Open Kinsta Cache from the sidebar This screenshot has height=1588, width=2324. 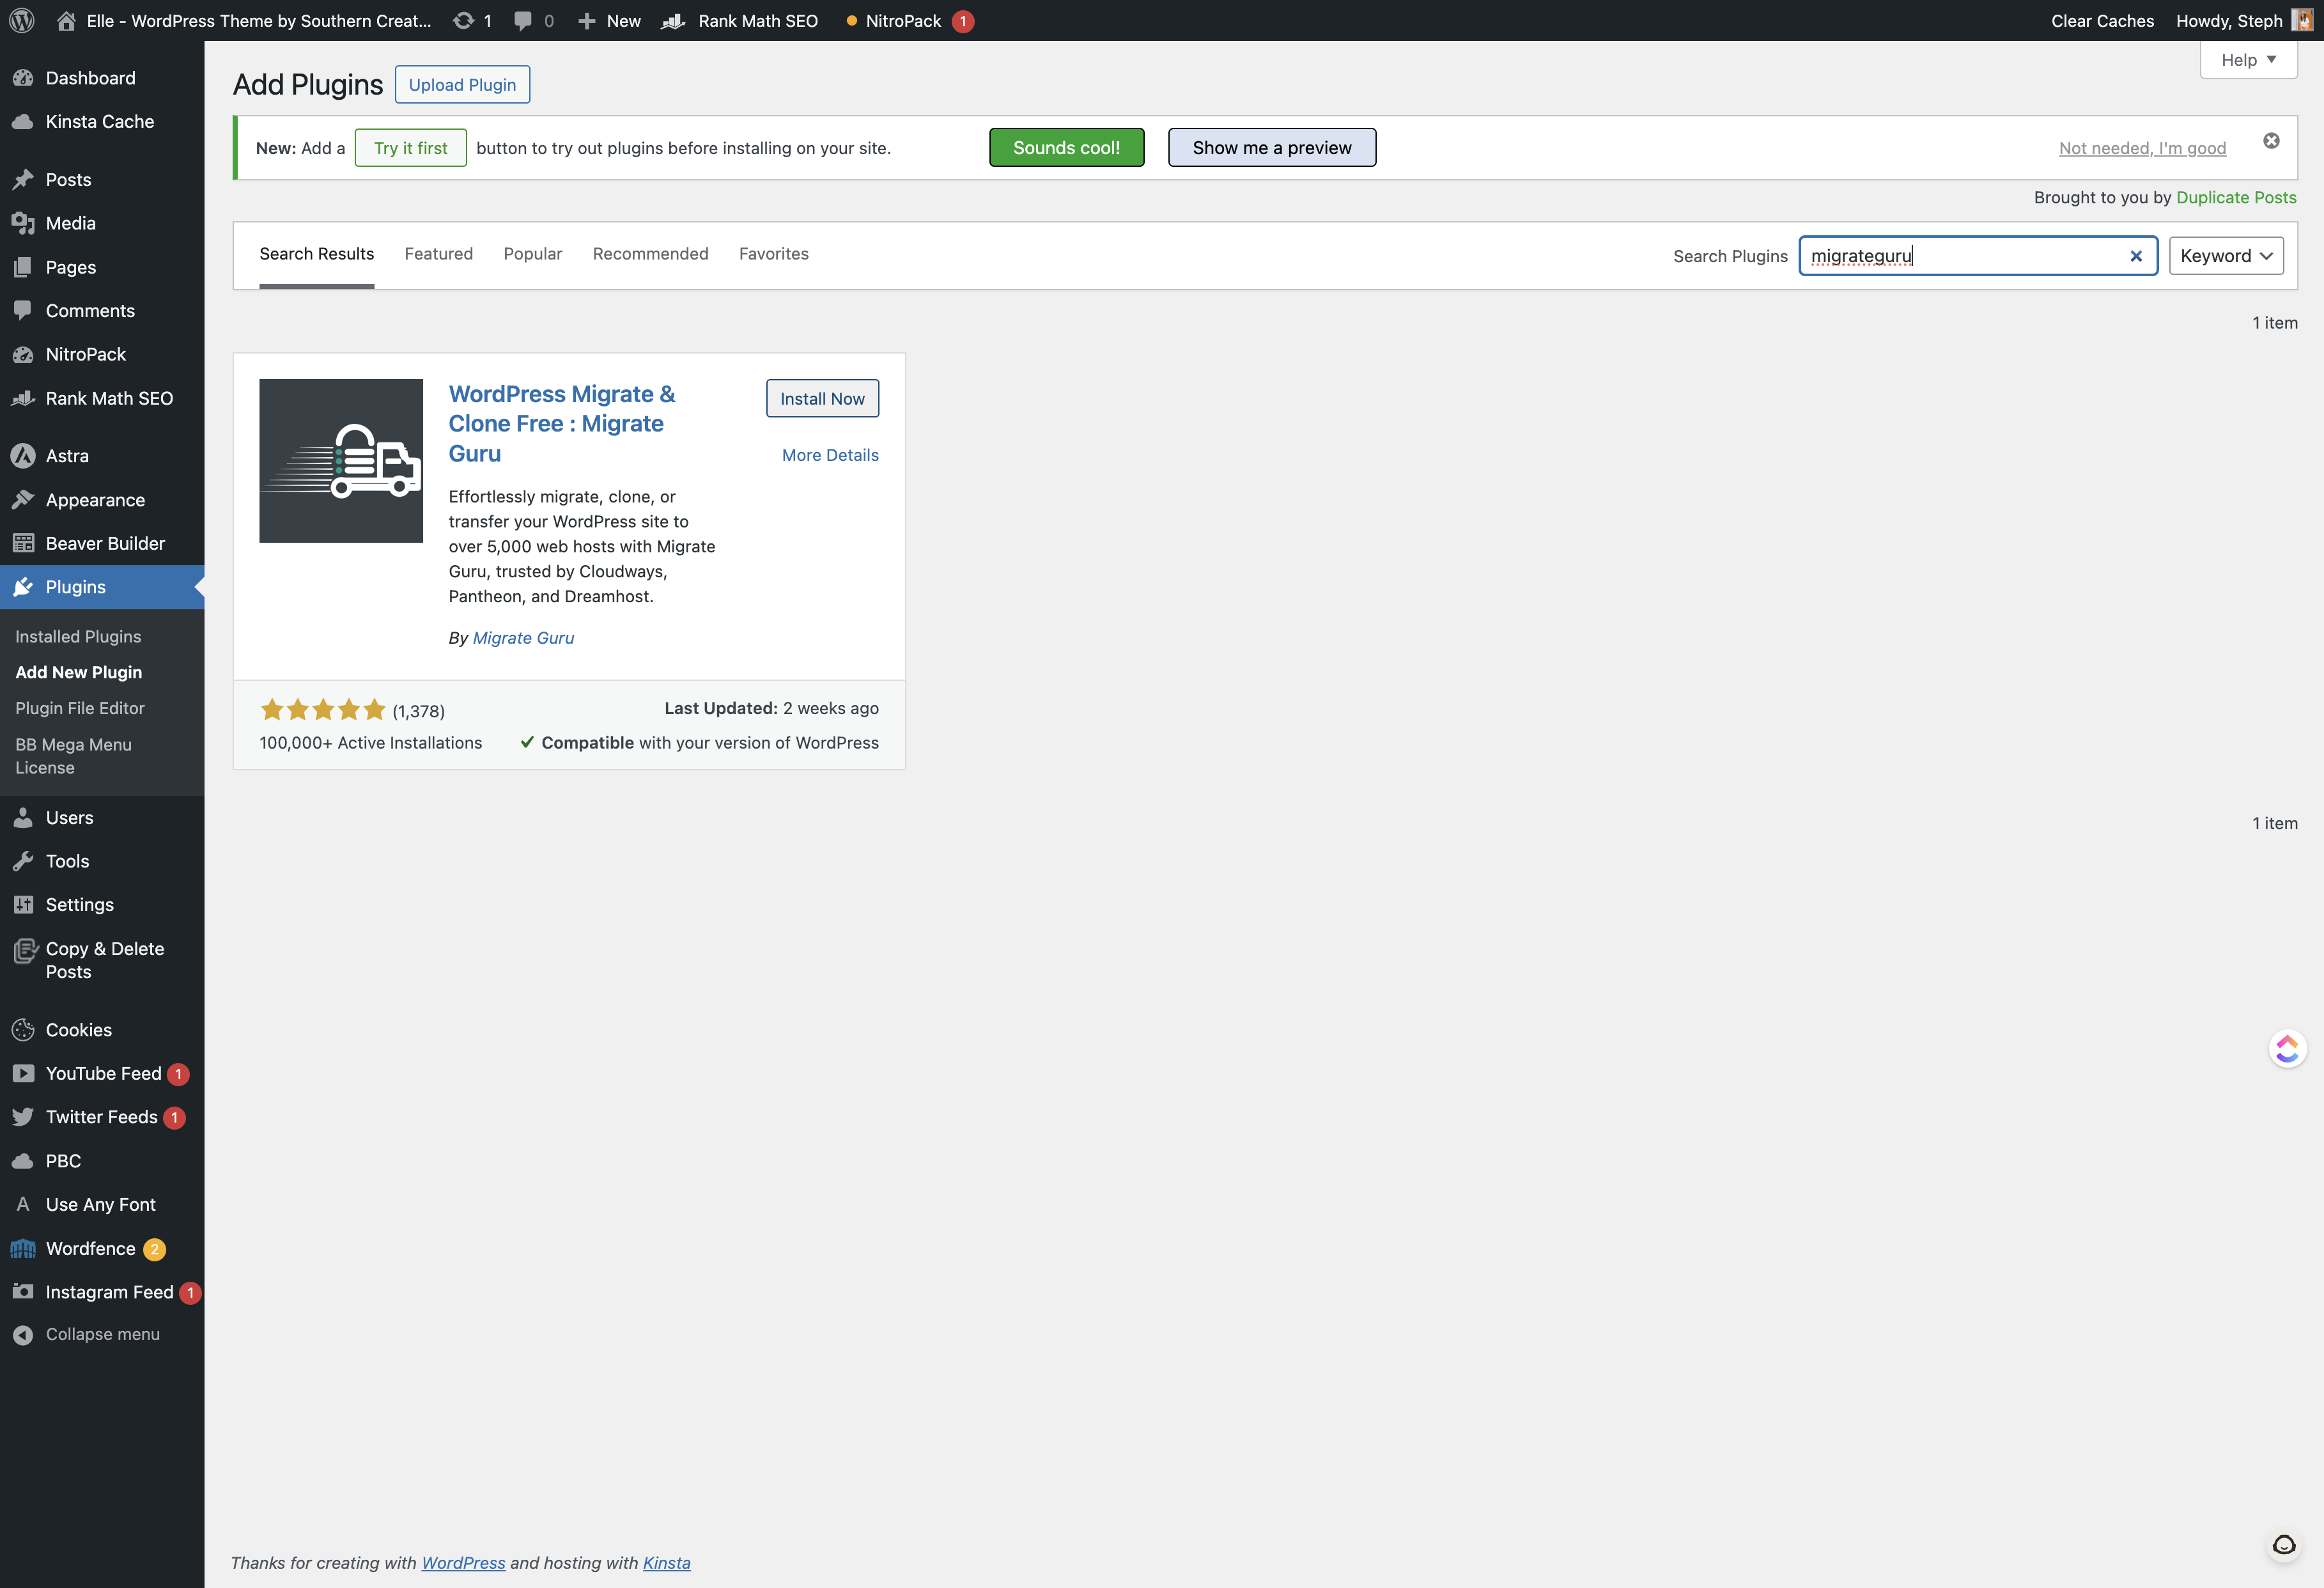click(x=100, y=122)
